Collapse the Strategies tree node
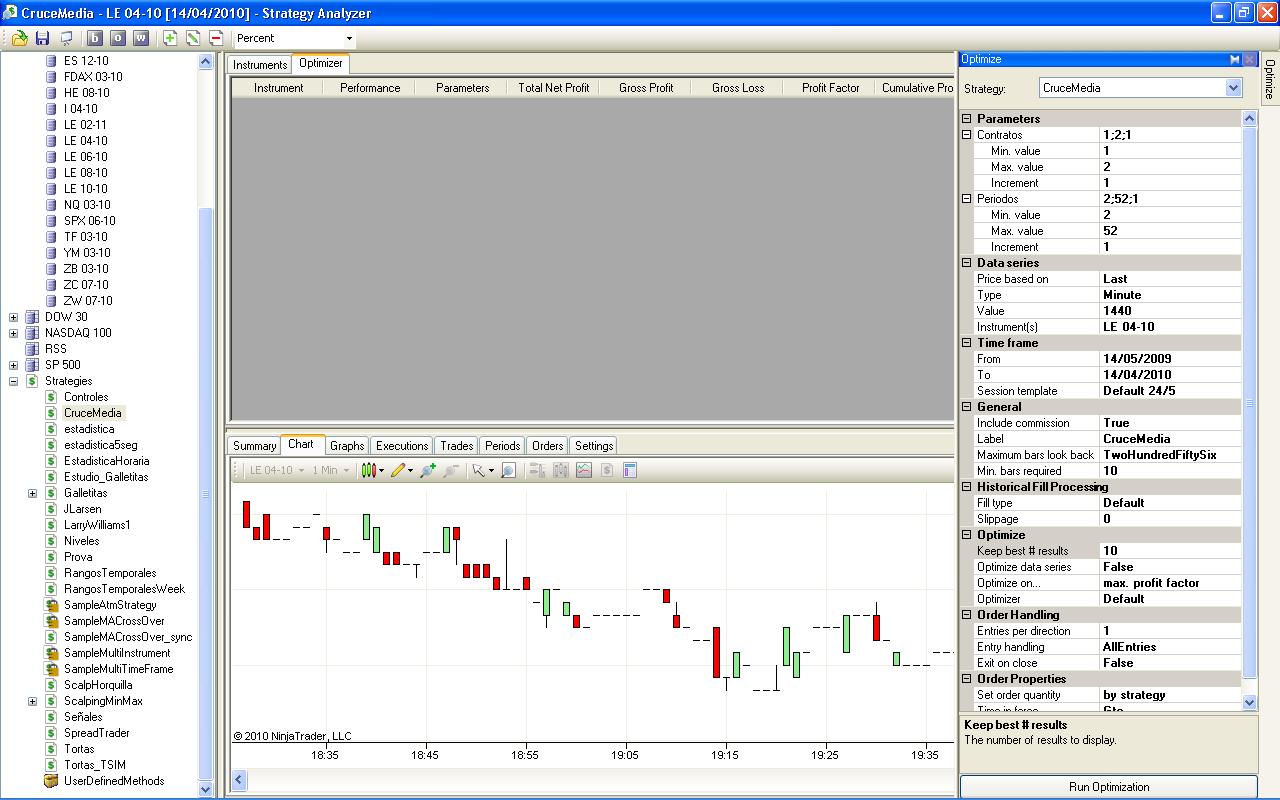 pos(13,381)
